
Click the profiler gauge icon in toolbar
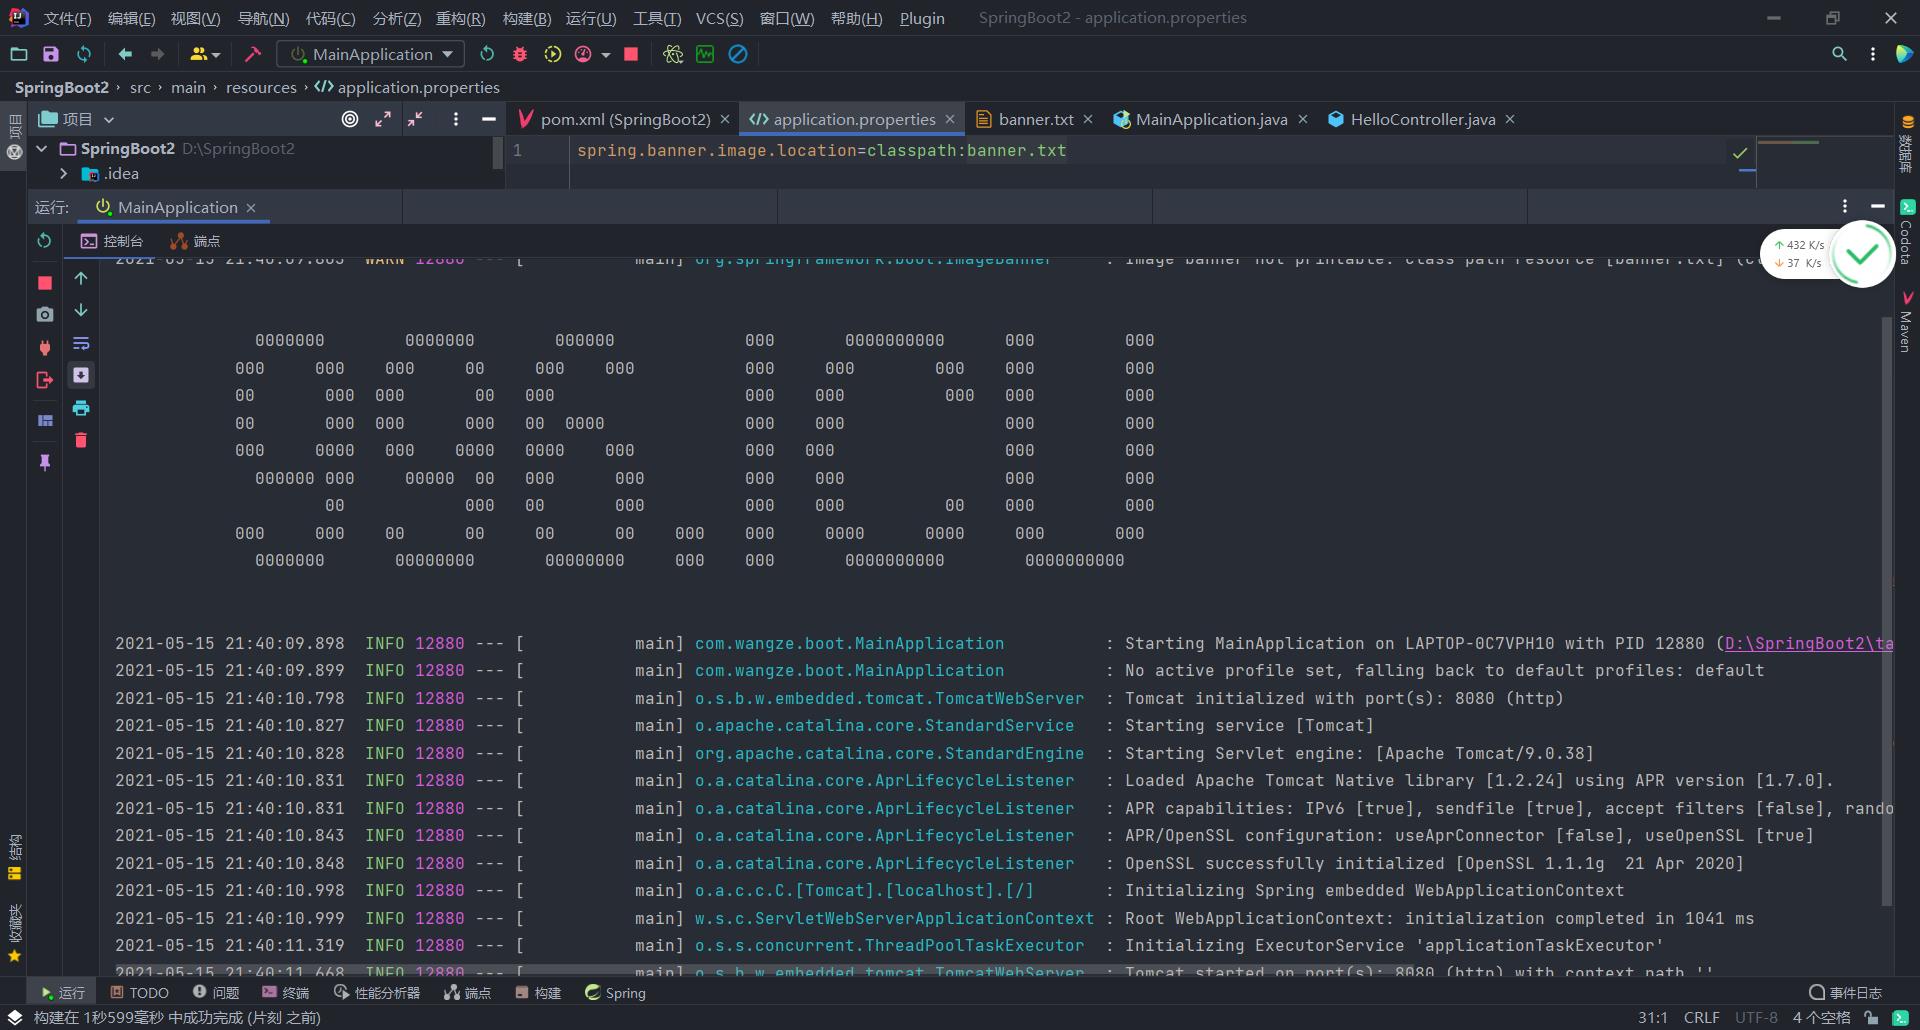click(583, 54)
